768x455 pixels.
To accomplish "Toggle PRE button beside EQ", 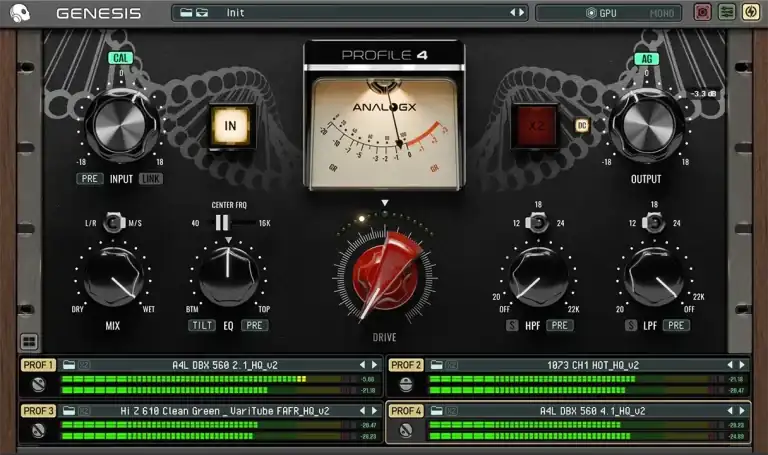I will (254, 325).
